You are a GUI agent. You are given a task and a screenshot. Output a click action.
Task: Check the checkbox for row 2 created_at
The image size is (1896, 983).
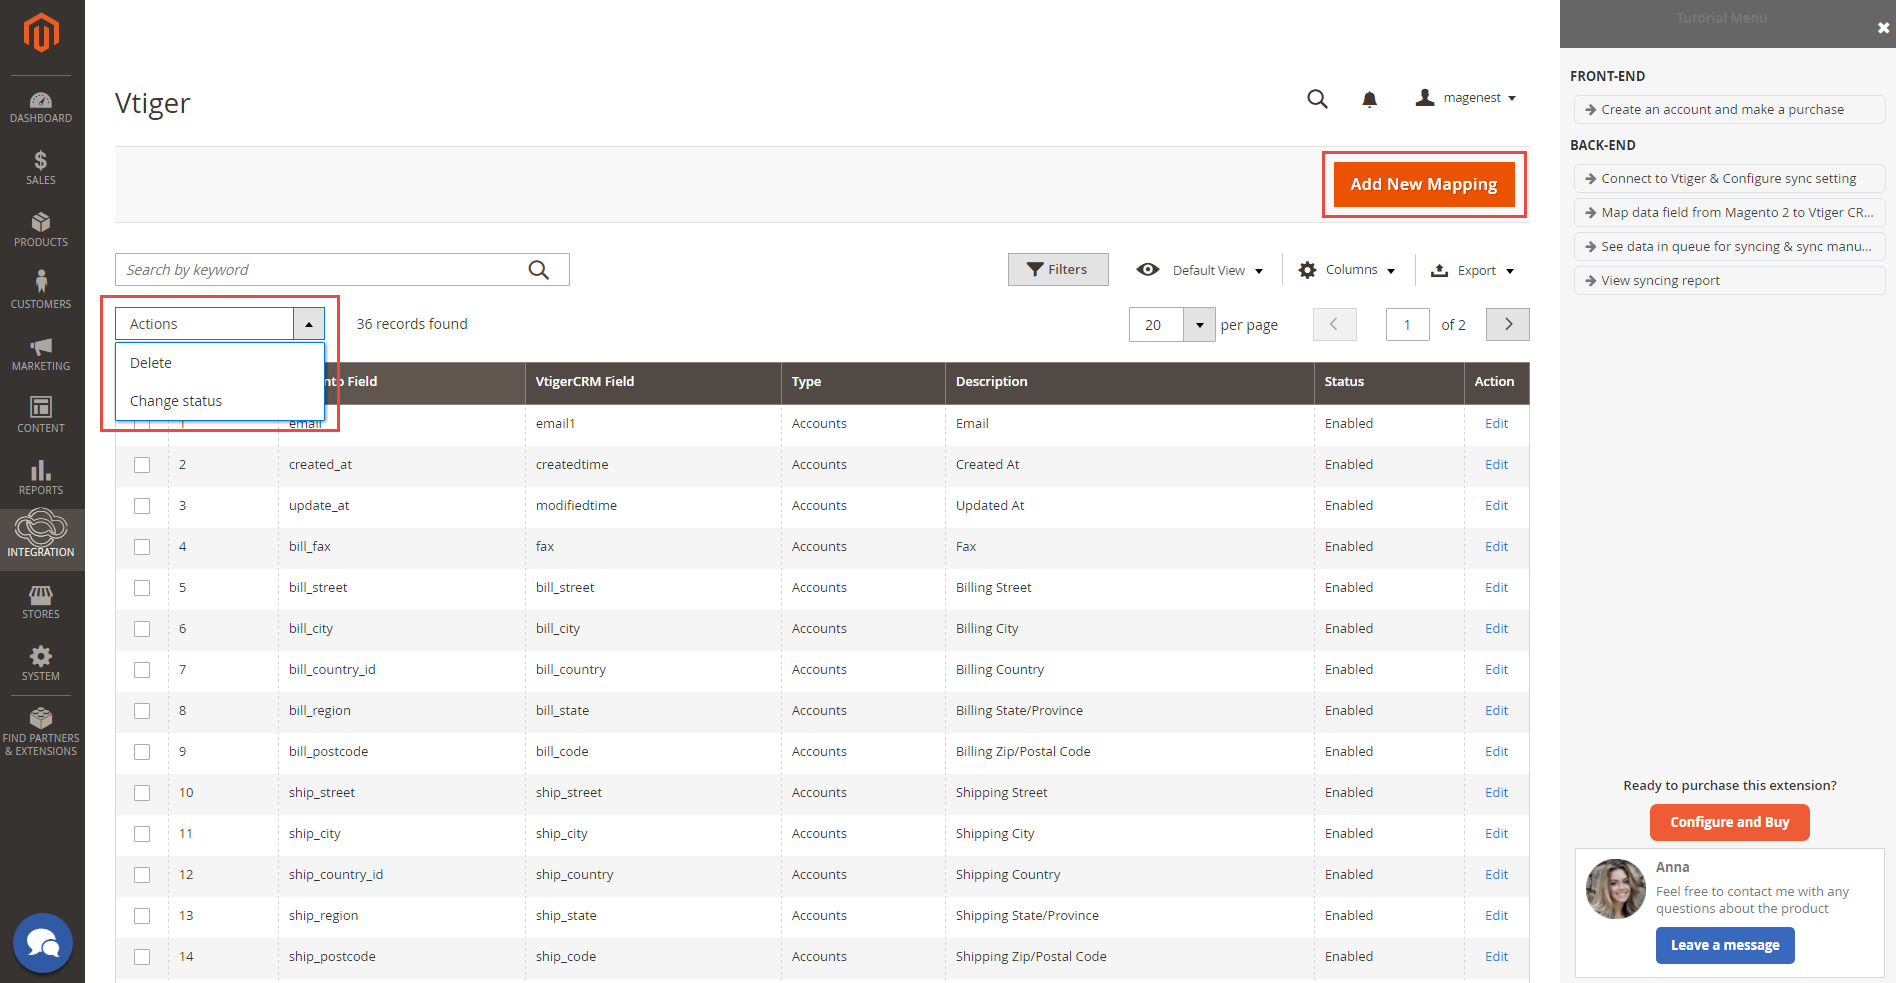click(142, 465)
